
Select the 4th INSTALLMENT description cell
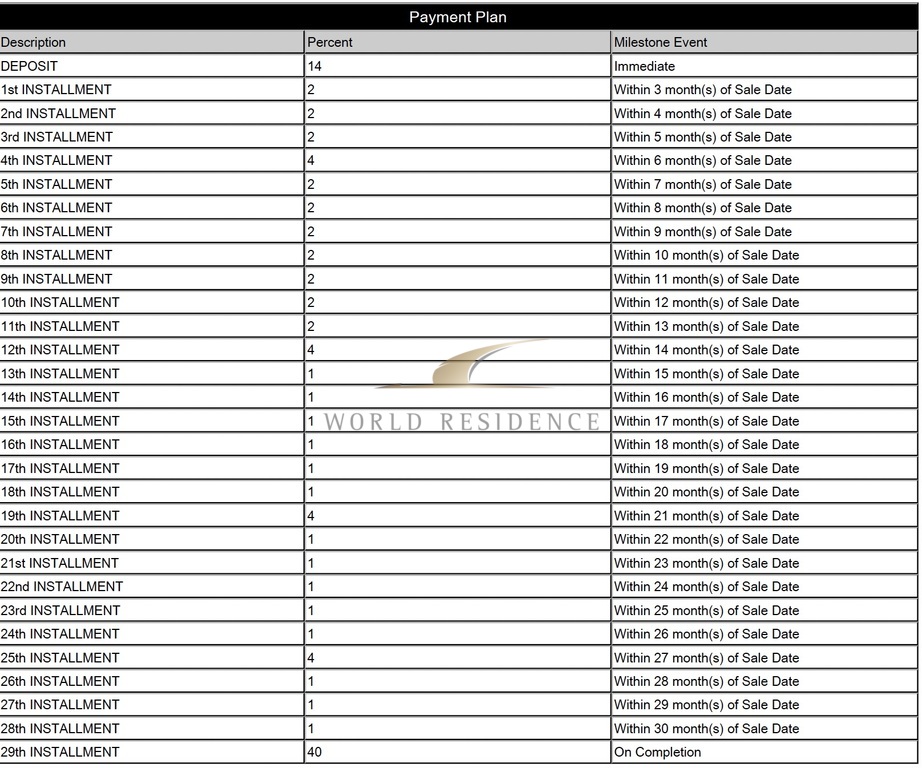point(57,161)
